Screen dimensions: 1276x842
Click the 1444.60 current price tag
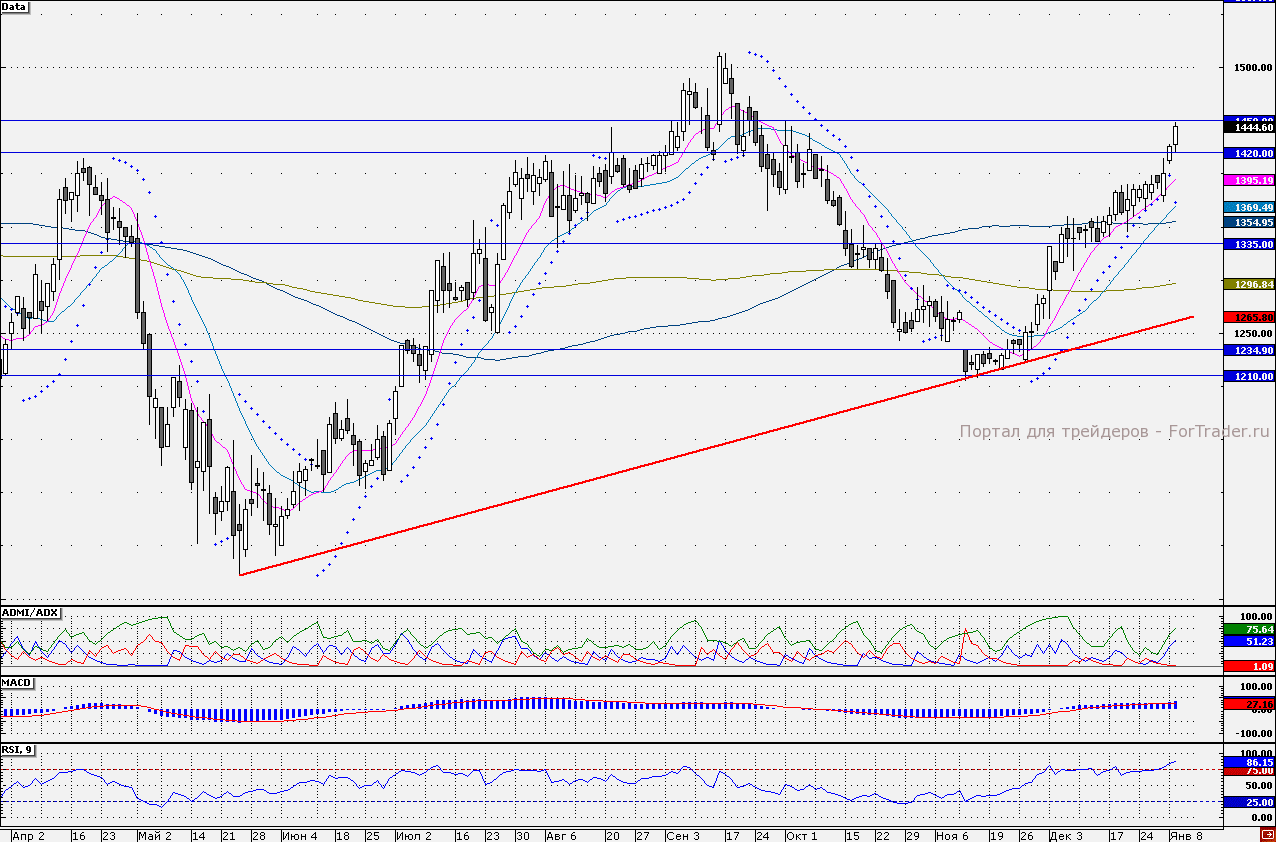pyautogui.click(x=1250, y=127)
